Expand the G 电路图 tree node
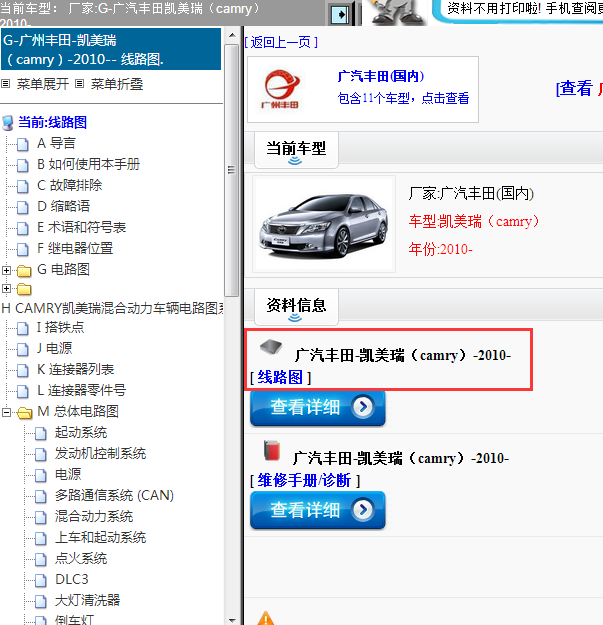 [6, 270]
